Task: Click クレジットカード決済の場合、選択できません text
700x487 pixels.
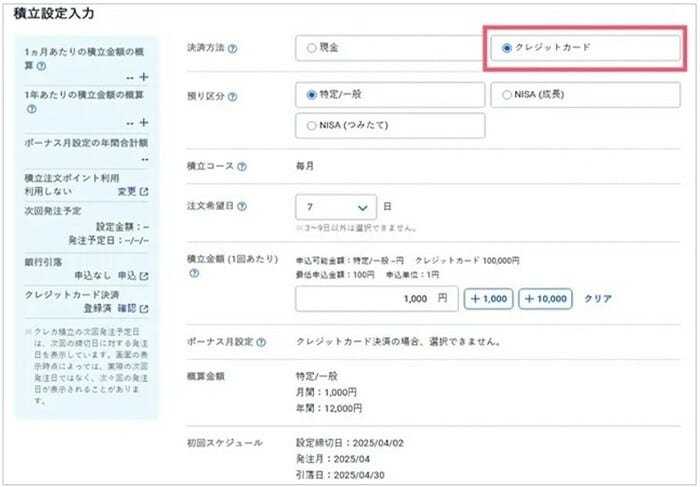Action: (399, 342)
